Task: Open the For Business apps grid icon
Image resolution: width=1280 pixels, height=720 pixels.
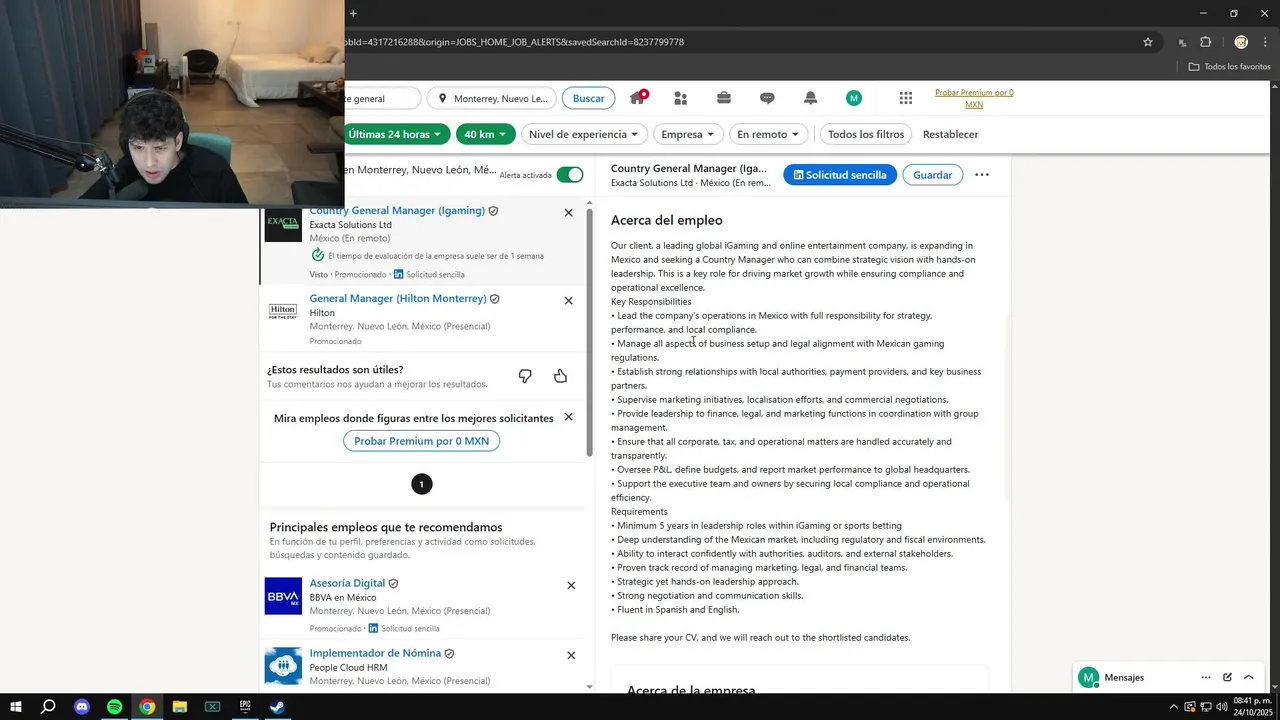Action: [x=906, y=98]
